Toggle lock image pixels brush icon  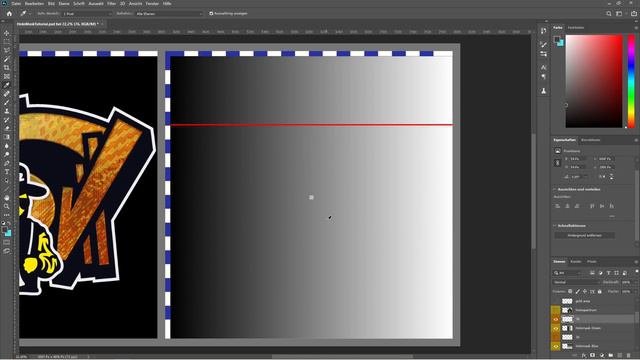578,291
